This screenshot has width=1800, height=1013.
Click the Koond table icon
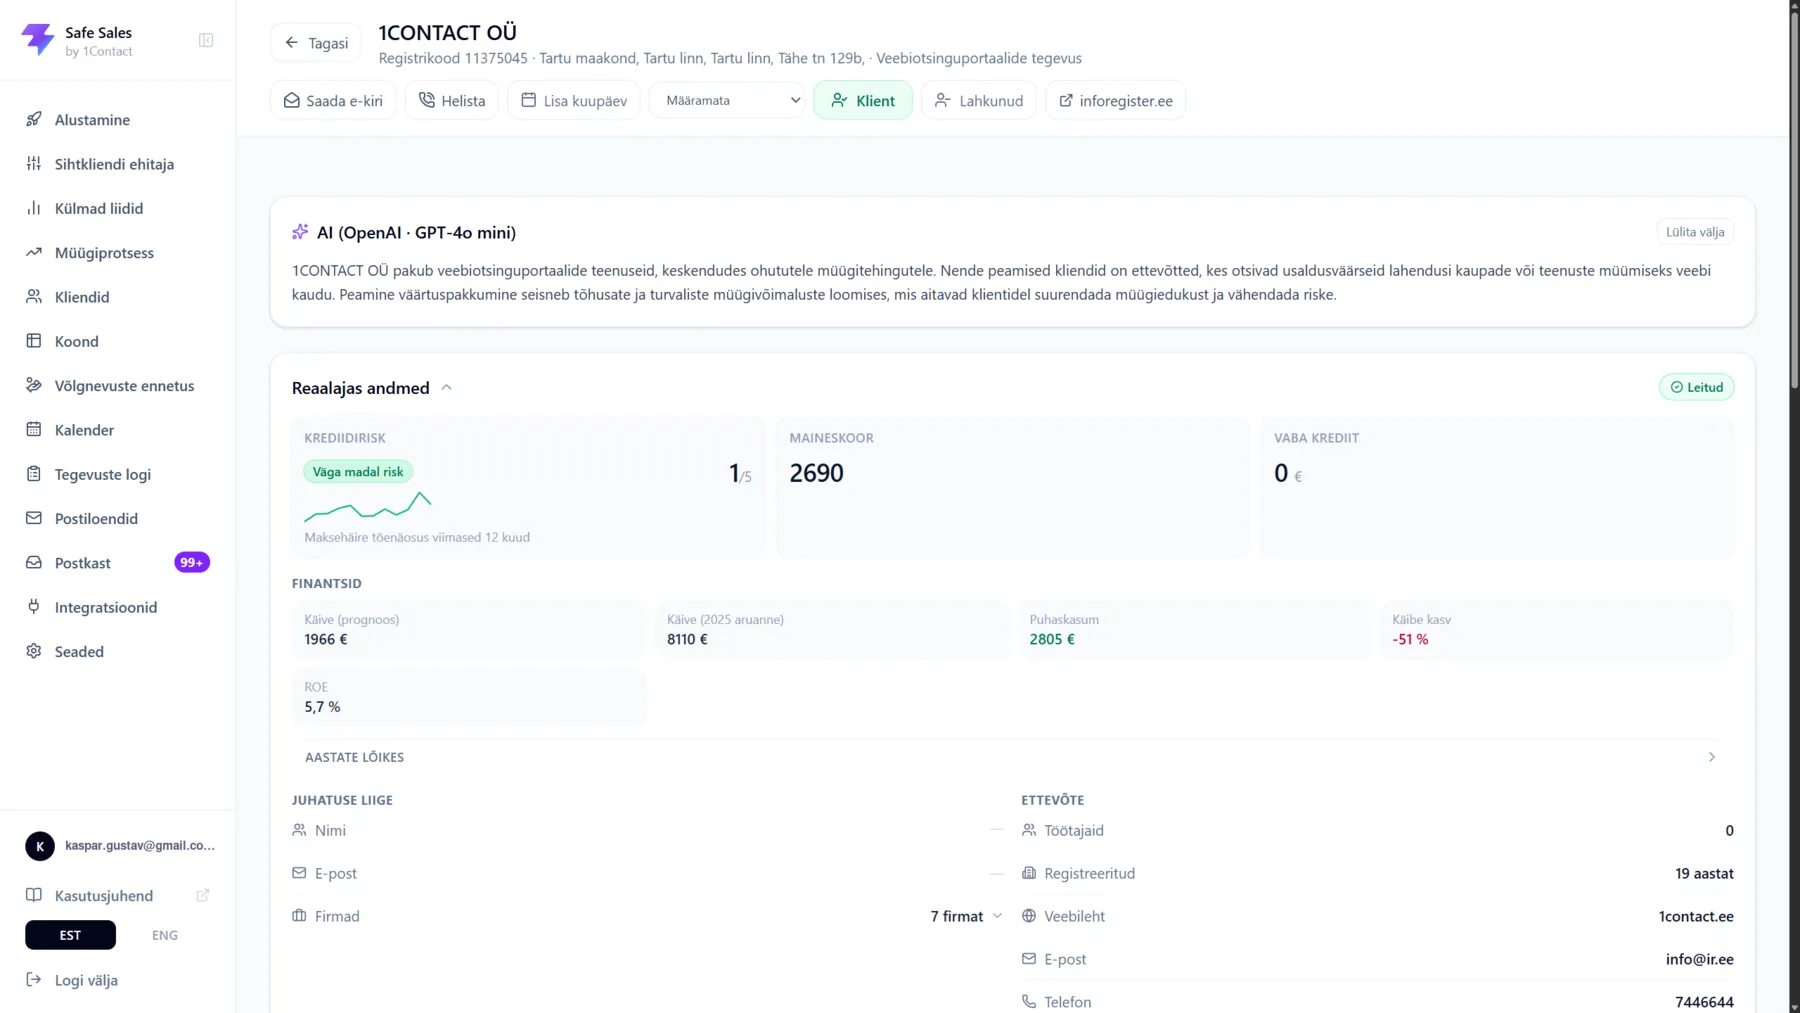pyautogui.click(x=34, y=341)
